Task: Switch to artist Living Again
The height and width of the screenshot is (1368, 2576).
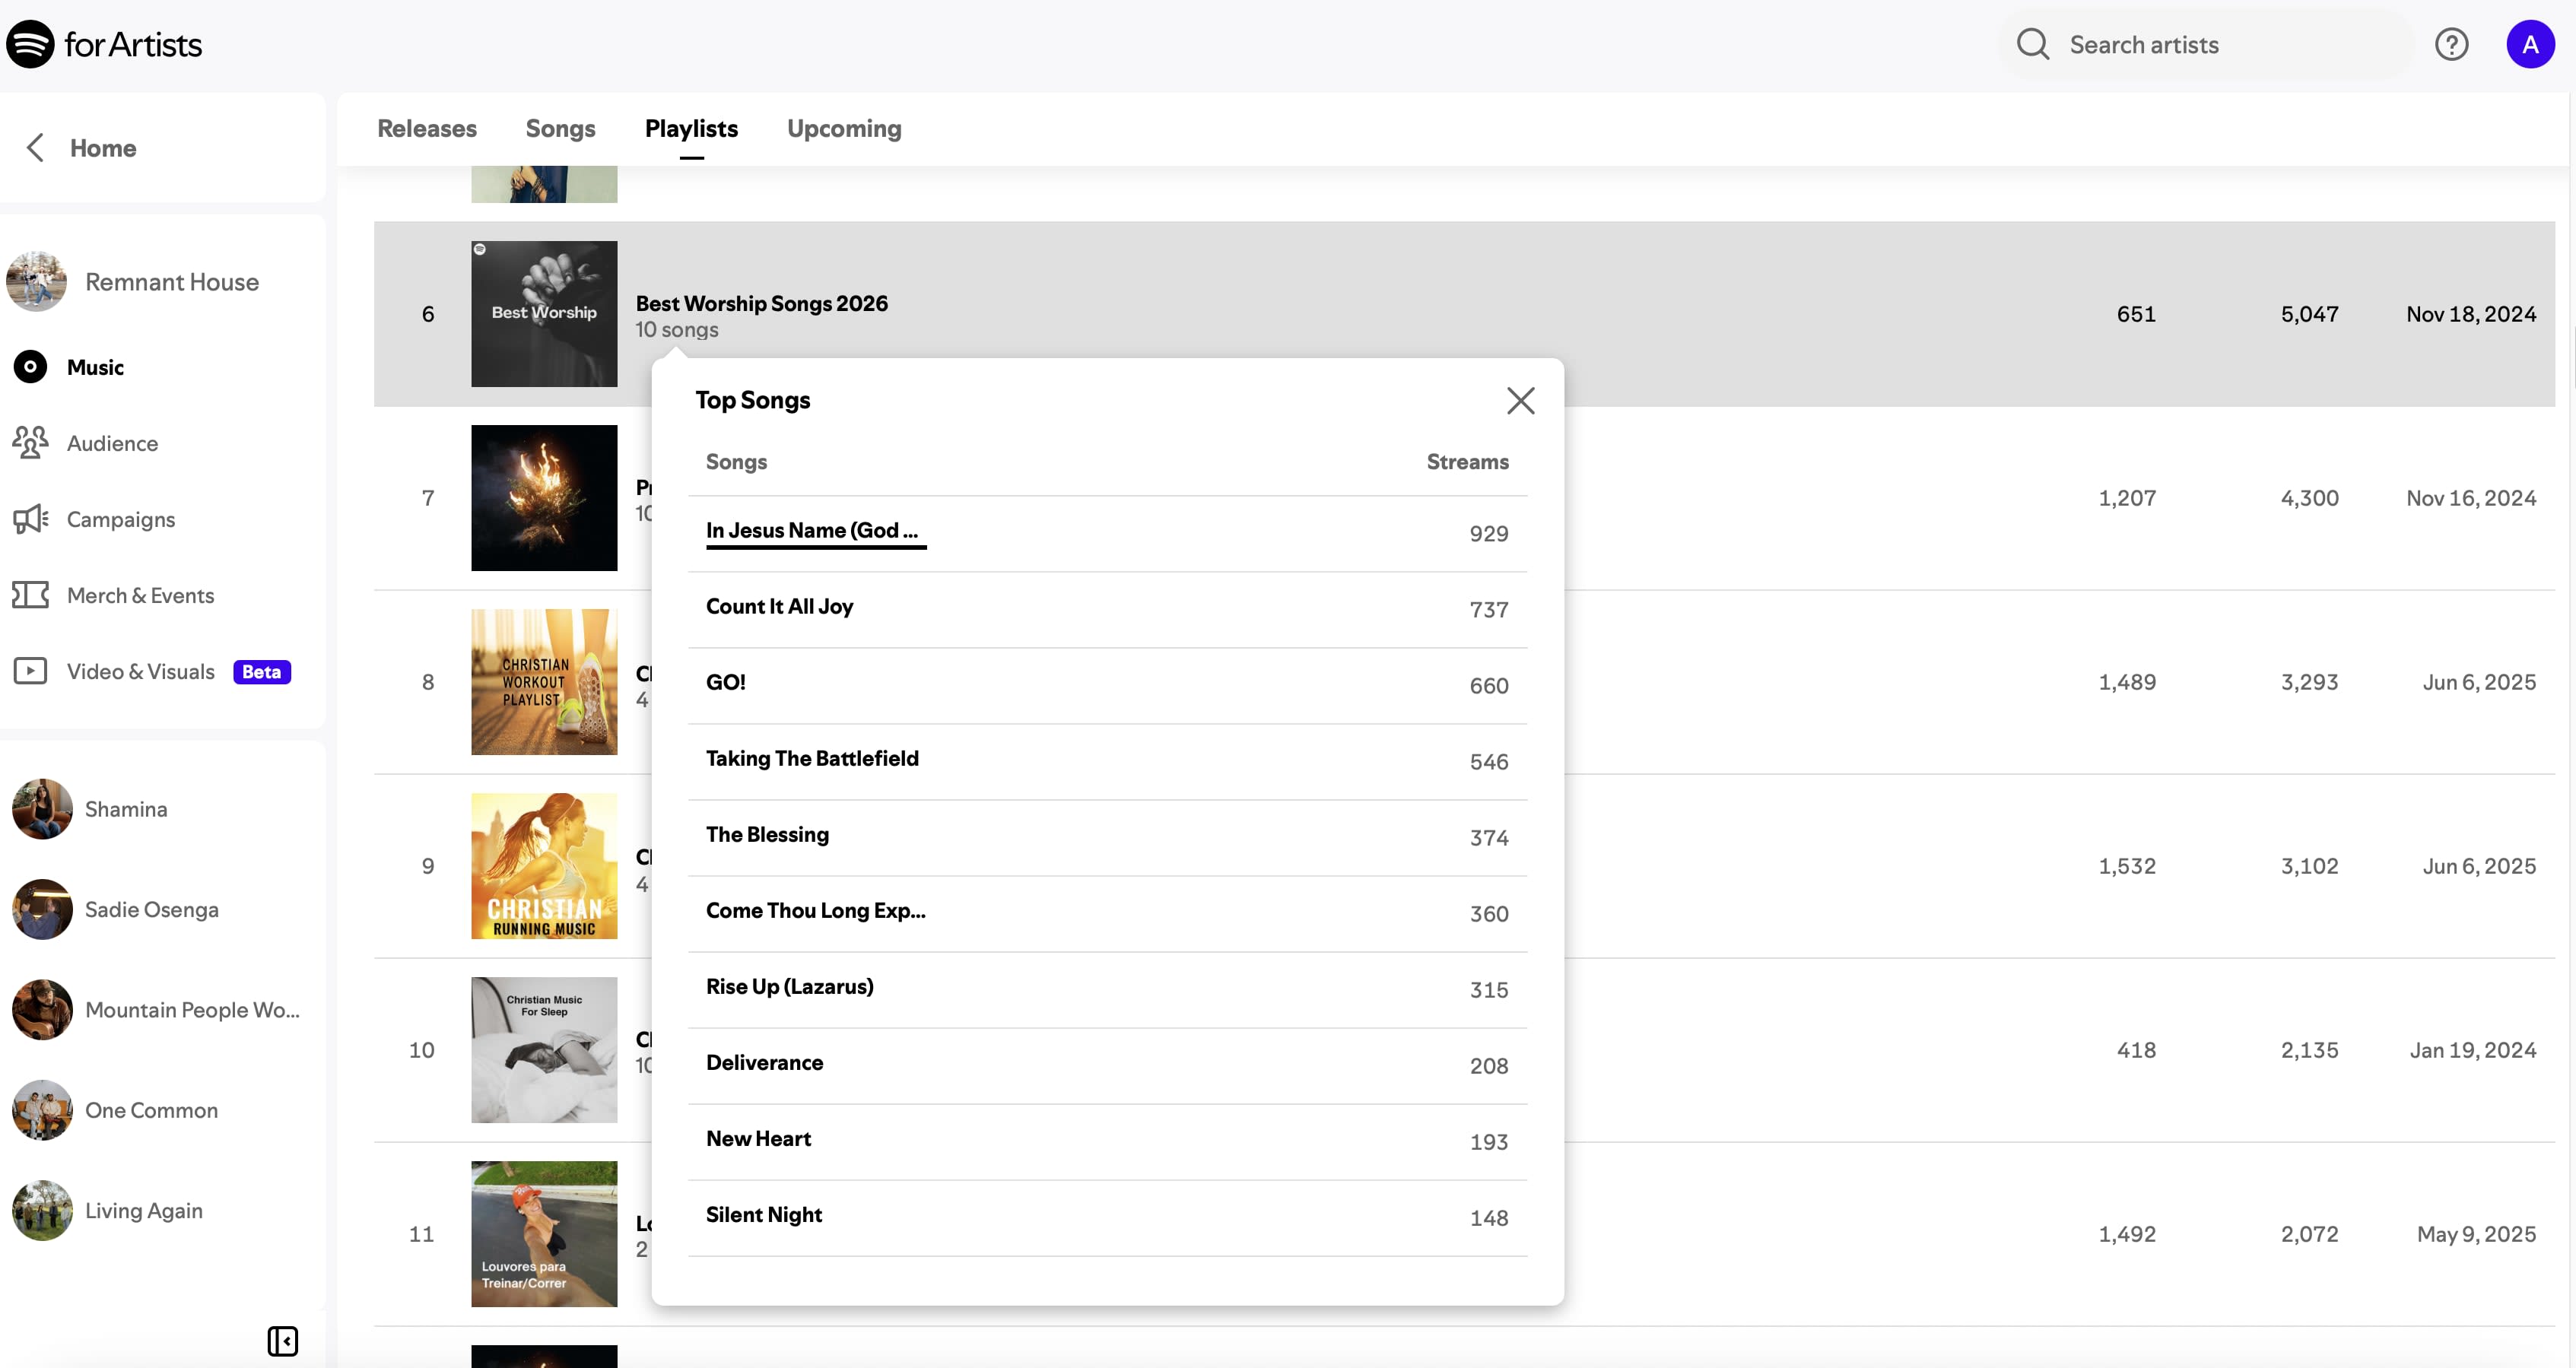Action: (143, 1210)
